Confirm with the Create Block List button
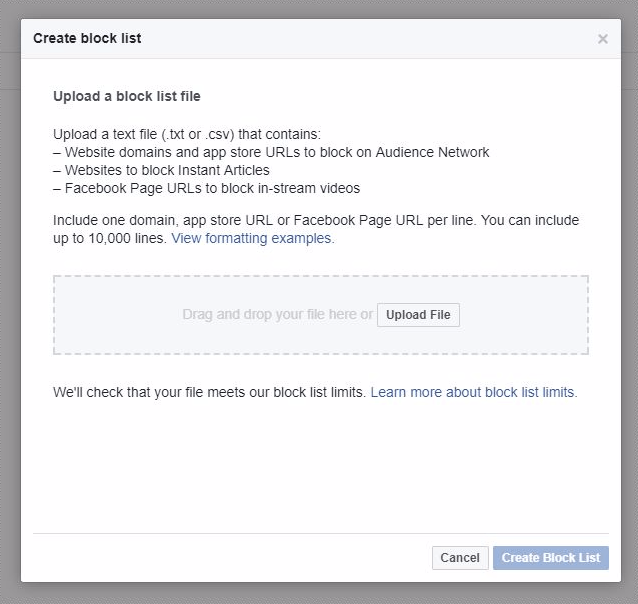This screenshot has height=604, width=638. (x=551, y=558)
